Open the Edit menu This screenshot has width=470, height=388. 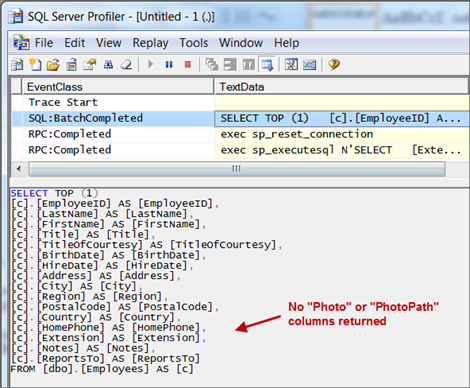75,43
